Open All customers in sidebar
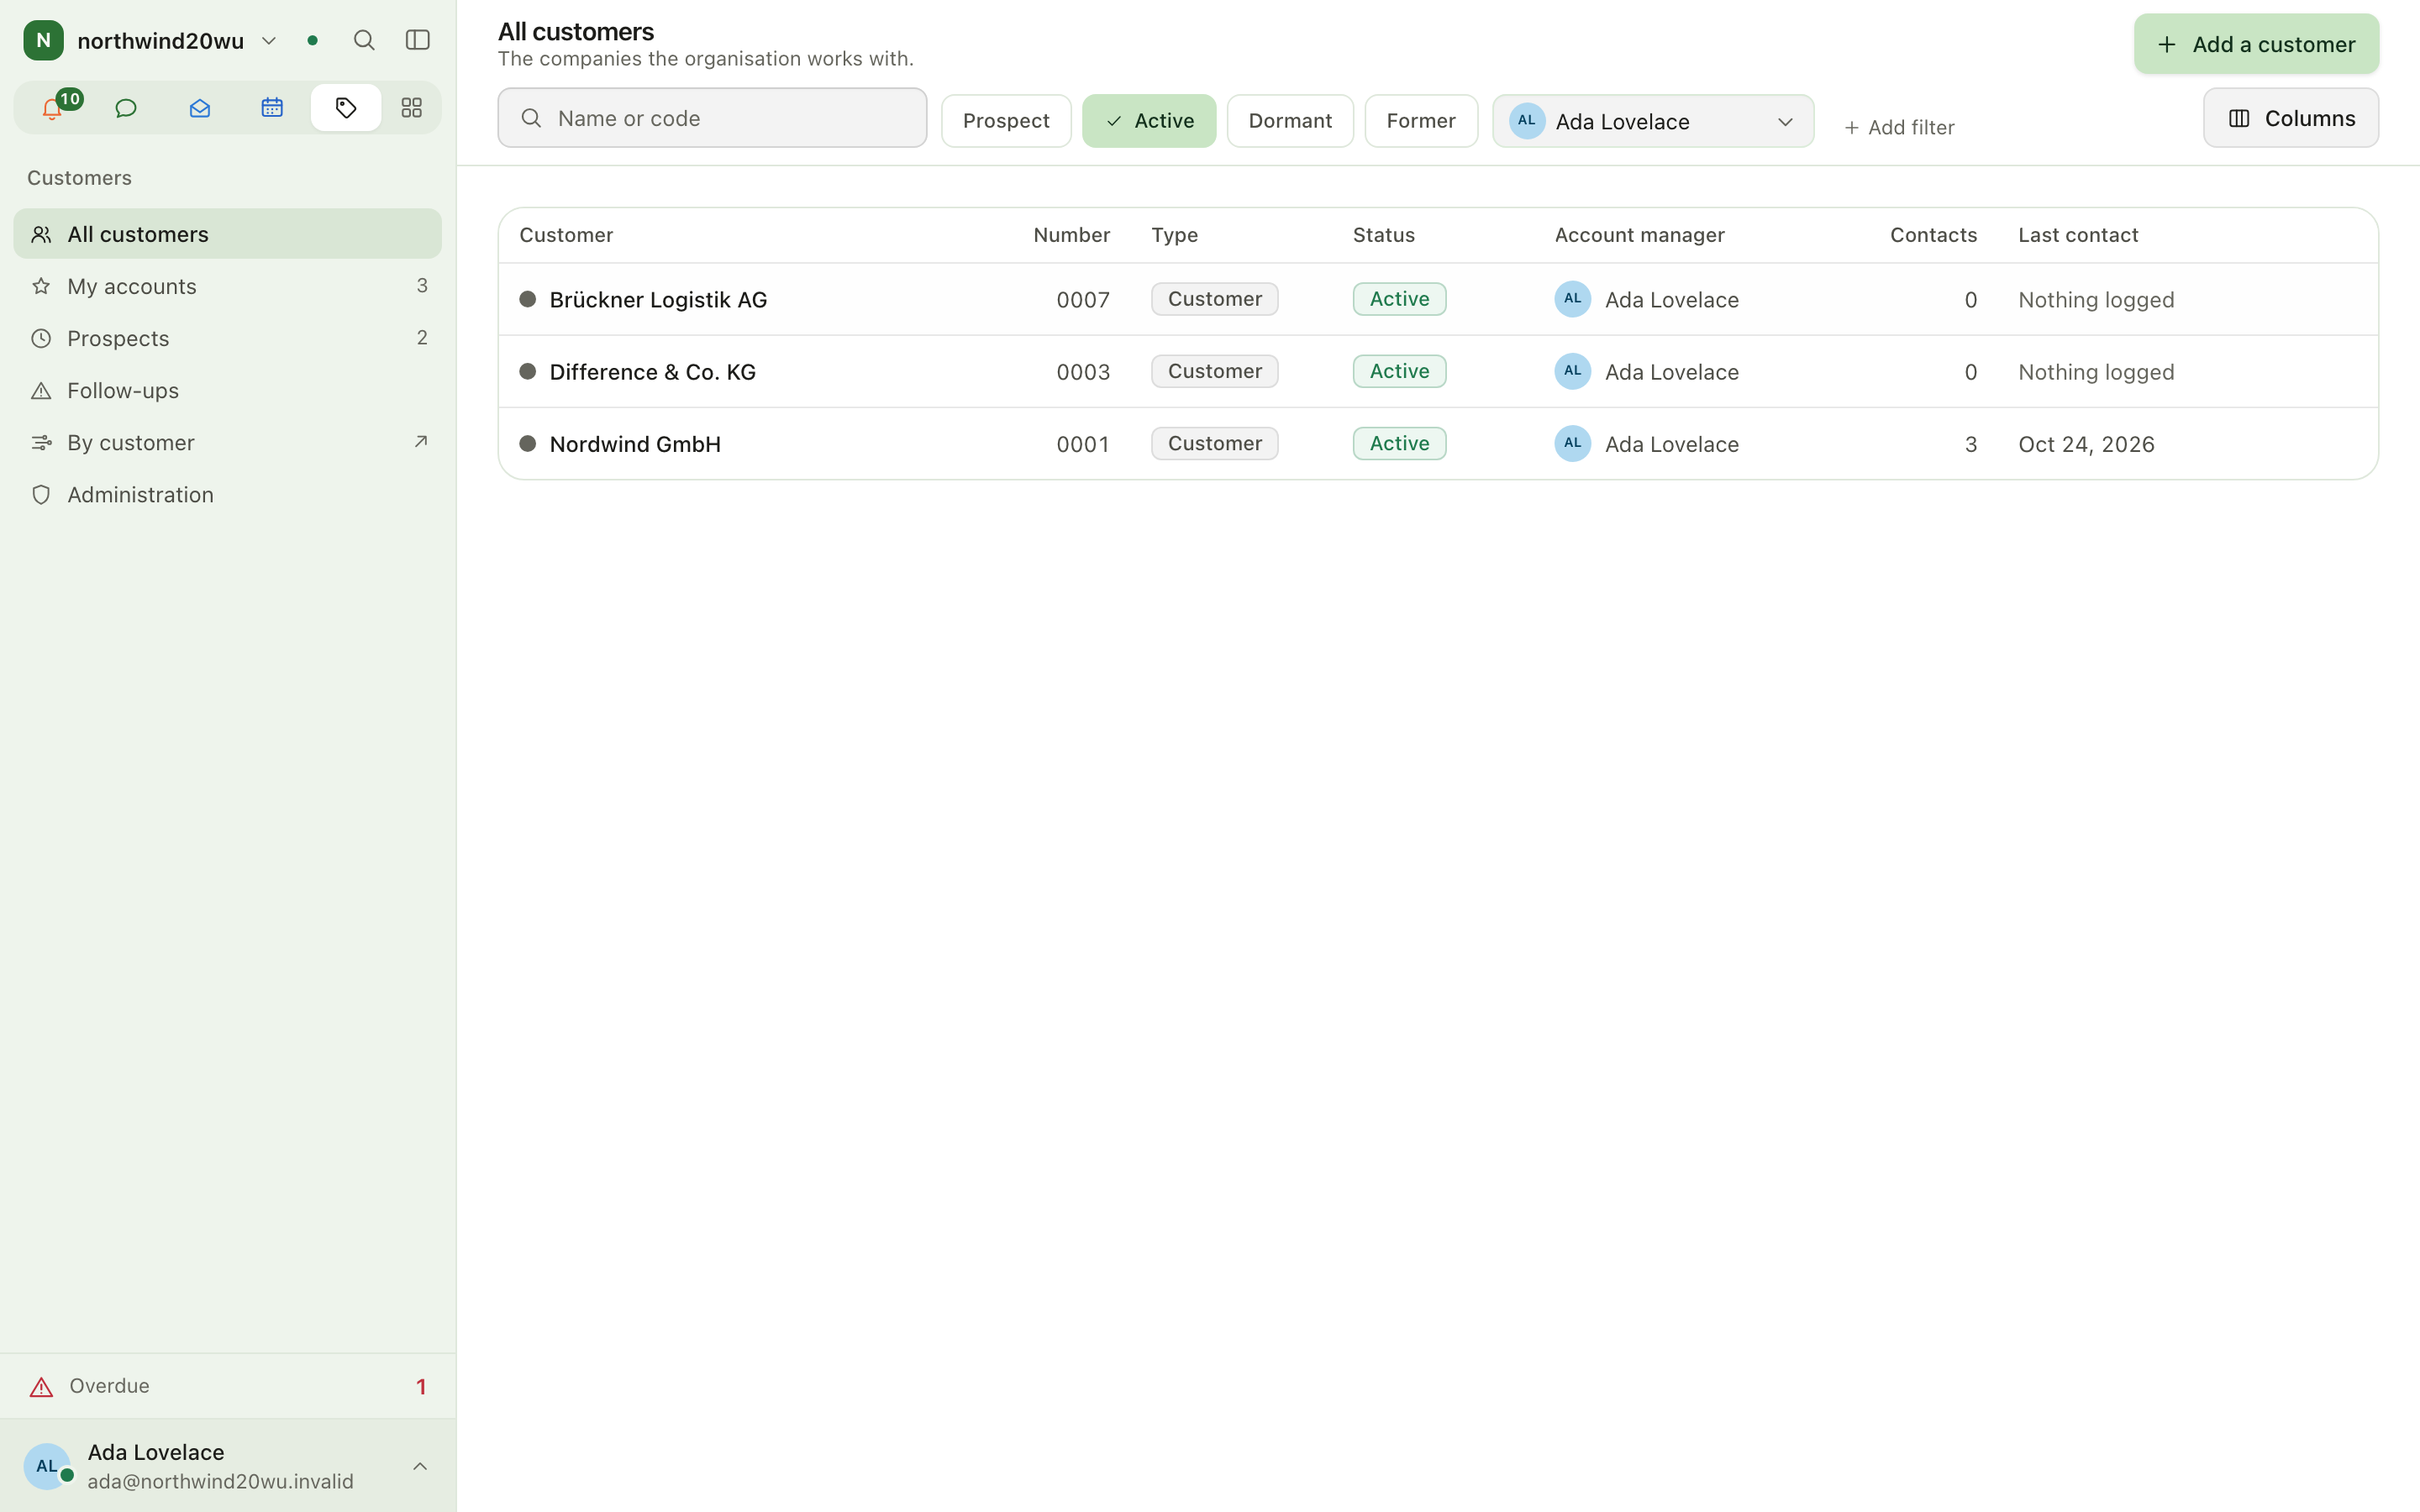Image resolution: width=2420 pixels, height=1512 pixels. [x=227, y=234]
